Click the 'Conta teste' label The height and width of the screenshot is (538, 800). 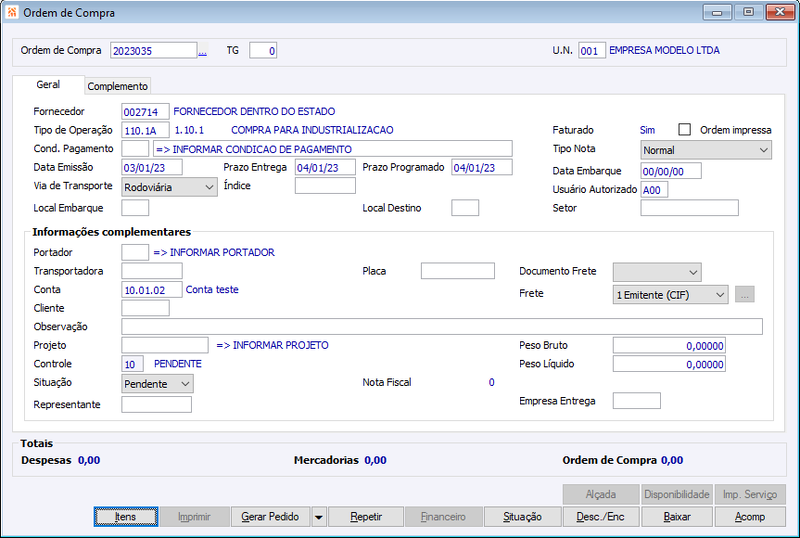tap(212, 289)
